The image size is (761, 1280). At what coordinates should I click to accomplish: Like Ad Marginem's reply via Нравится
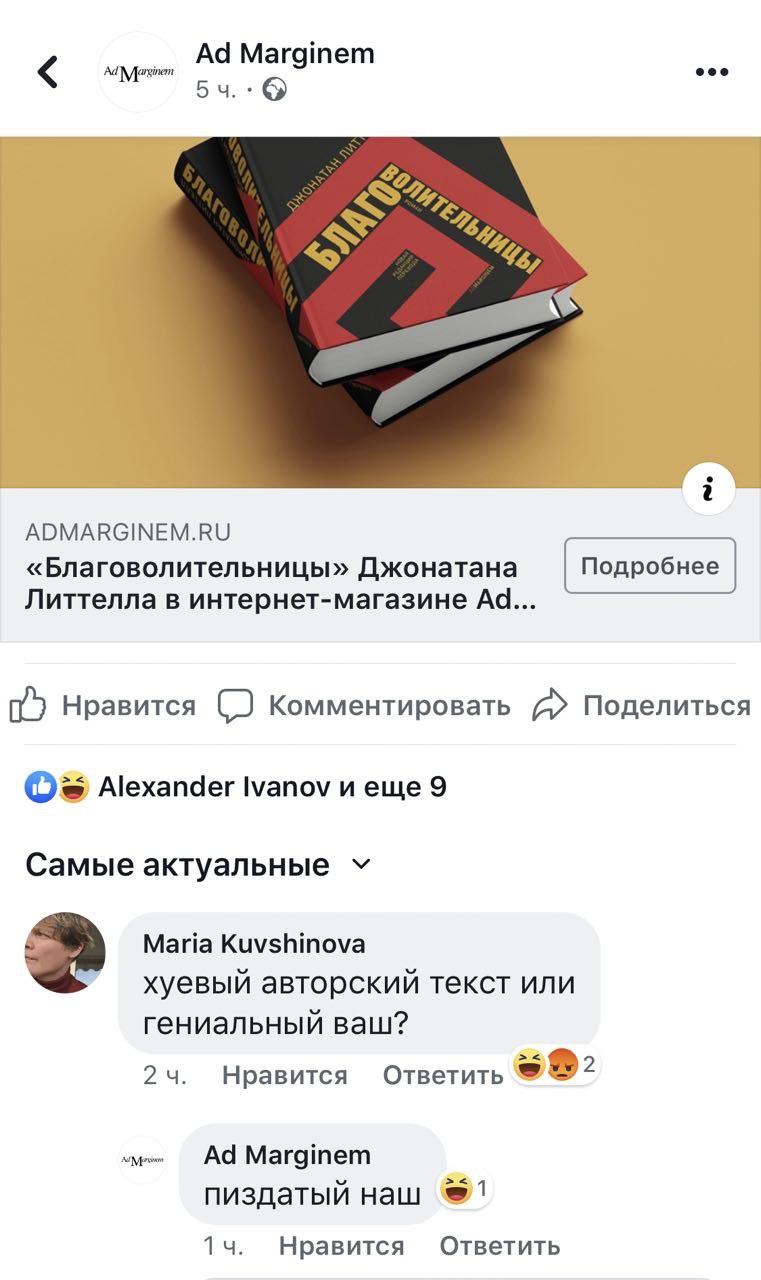[342, 1246]
